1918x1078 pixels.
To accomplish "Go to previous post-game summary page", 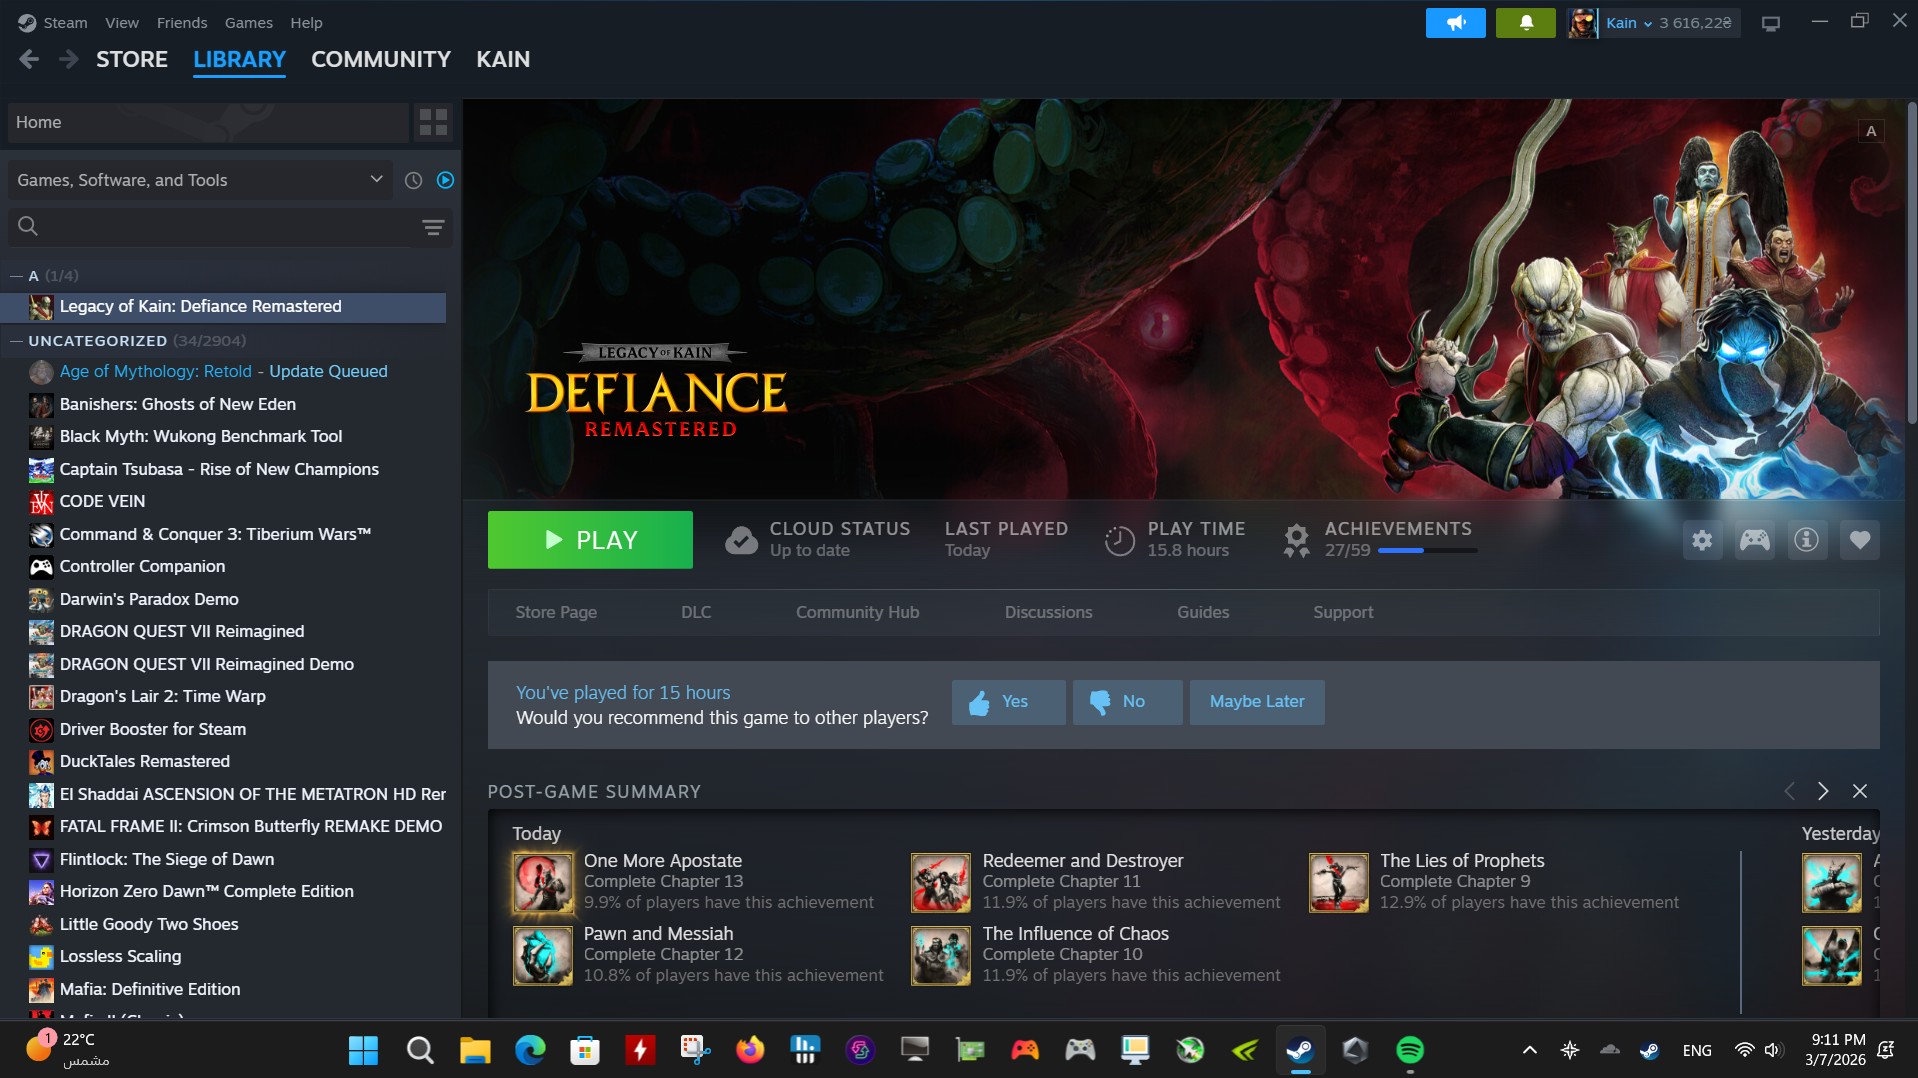I will (1789, 791).
